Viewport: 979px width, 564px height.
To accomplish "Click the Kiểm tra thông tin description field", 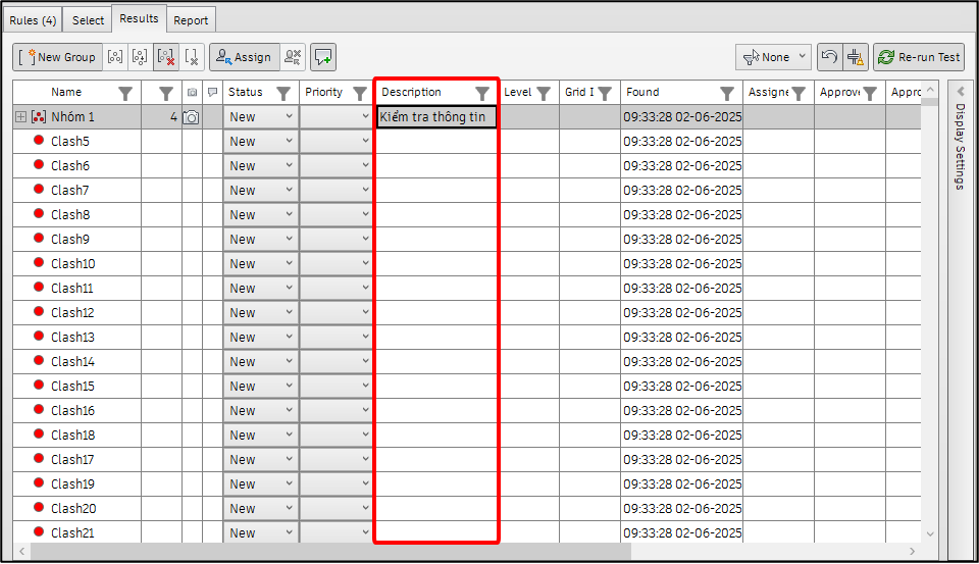I will click(x=436, y=117).
